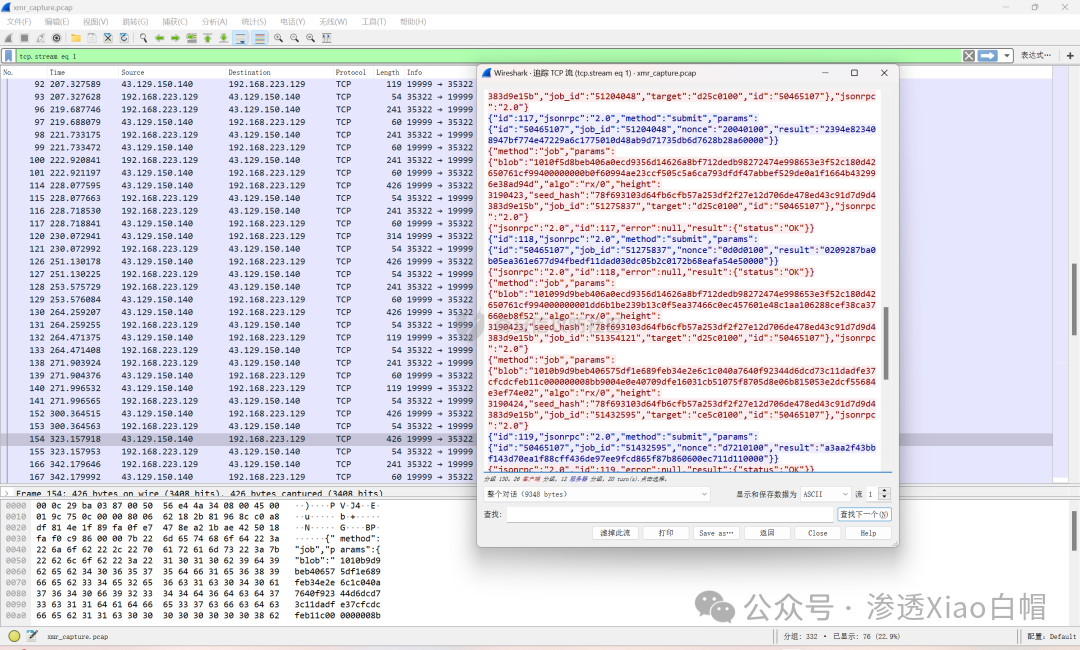Viewport: 1080px width, 650px height.
Task: Open the display filter history dropdown
Action: [x=1007, y=56]
